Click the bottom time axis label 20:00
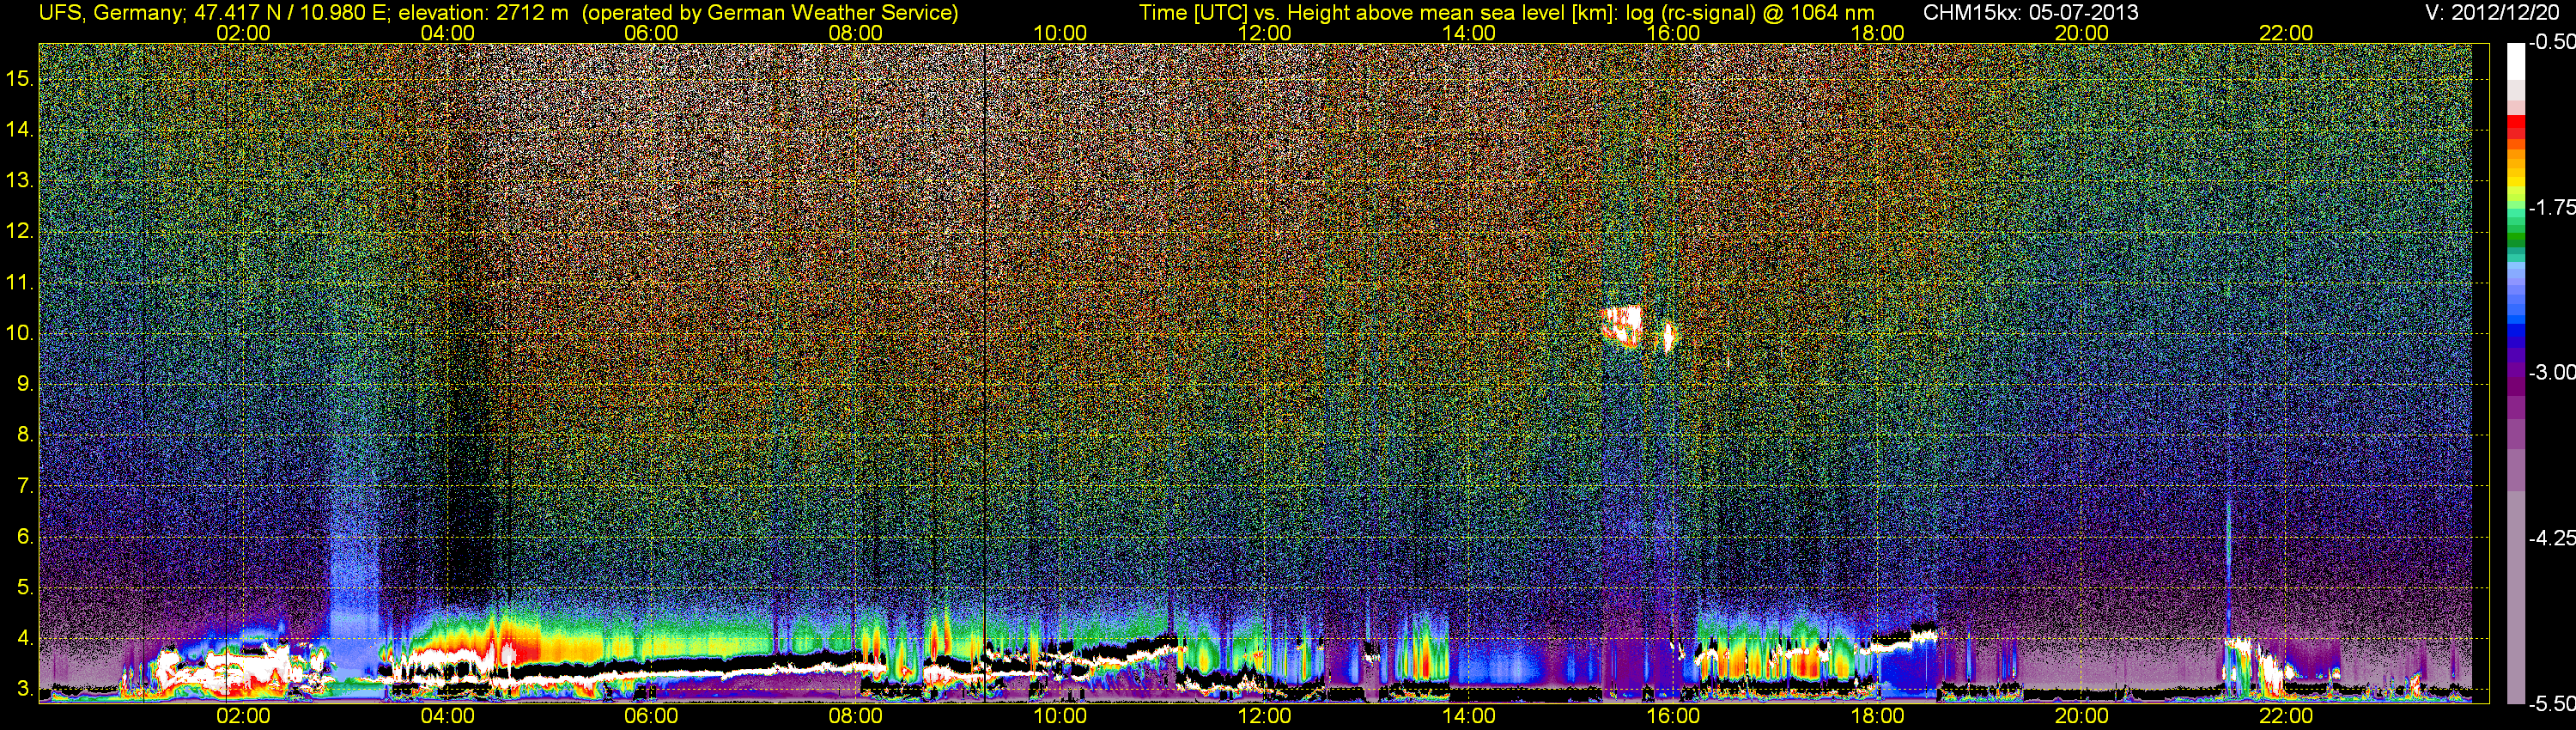Viewport: 2576px width, 730px height. [x=2082, y=716]
